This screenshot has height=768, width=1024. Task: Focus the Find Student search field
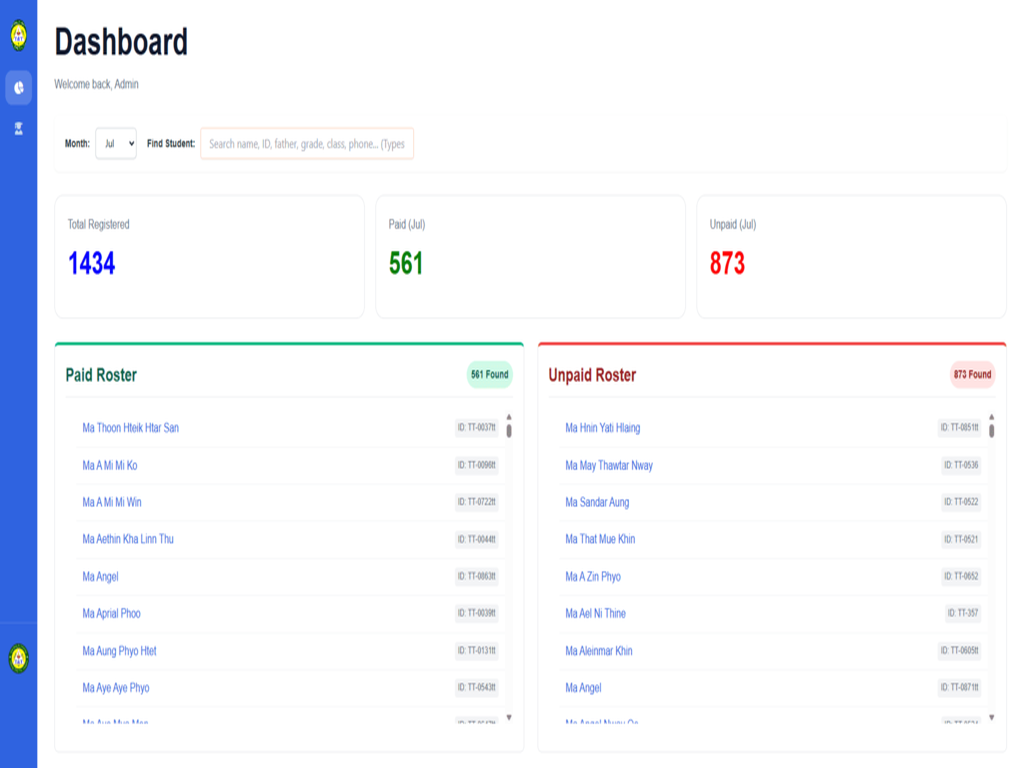point(307,144)
